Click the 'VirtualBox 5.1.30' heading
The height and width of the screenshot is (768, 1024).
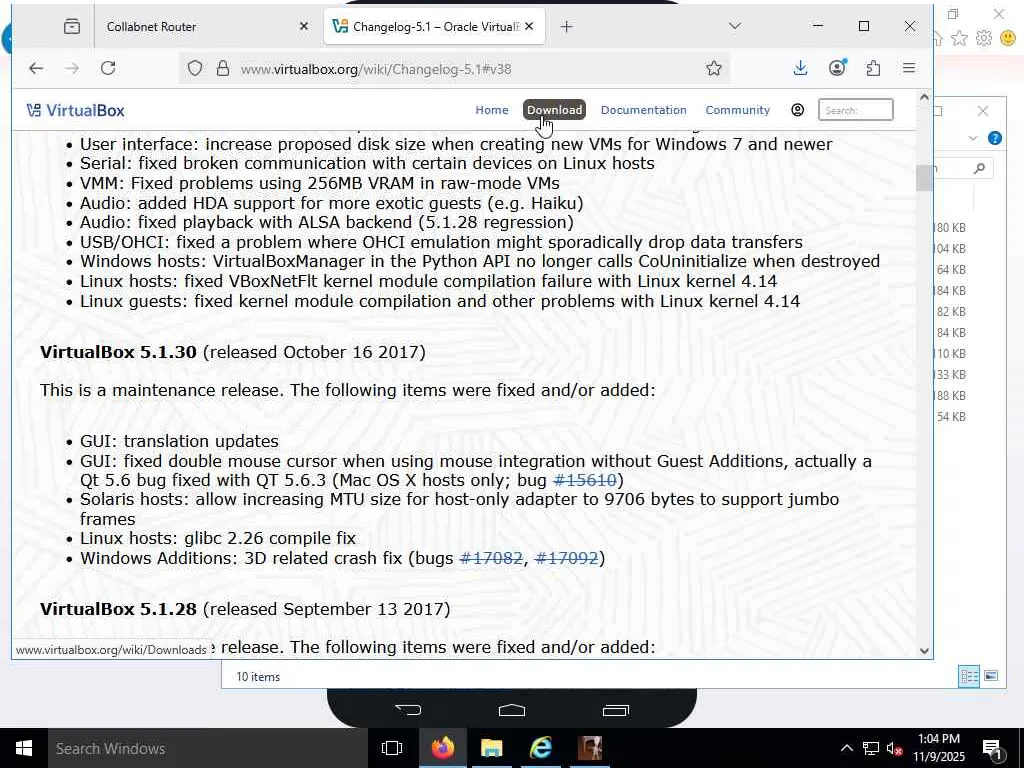118,352
